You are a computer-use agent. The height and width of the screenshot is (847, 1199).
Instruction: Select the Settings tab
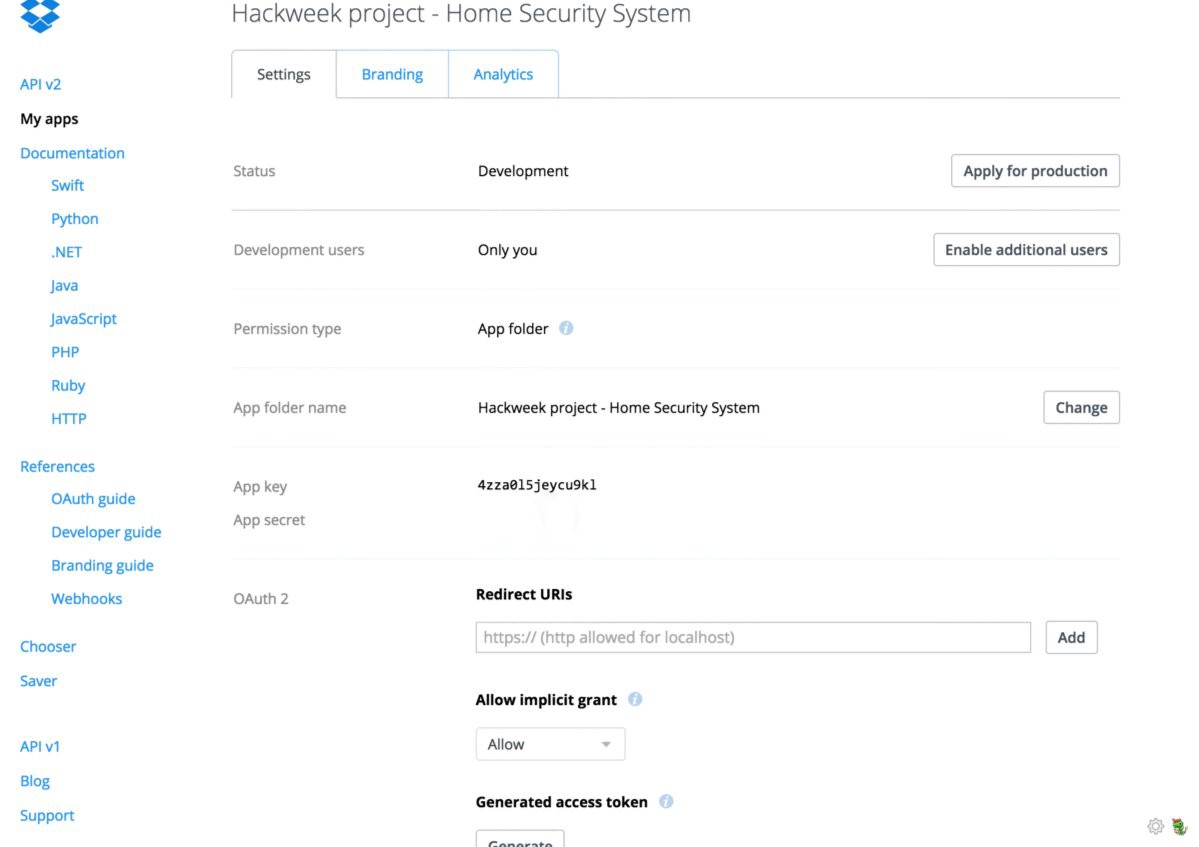coord(284,74)
